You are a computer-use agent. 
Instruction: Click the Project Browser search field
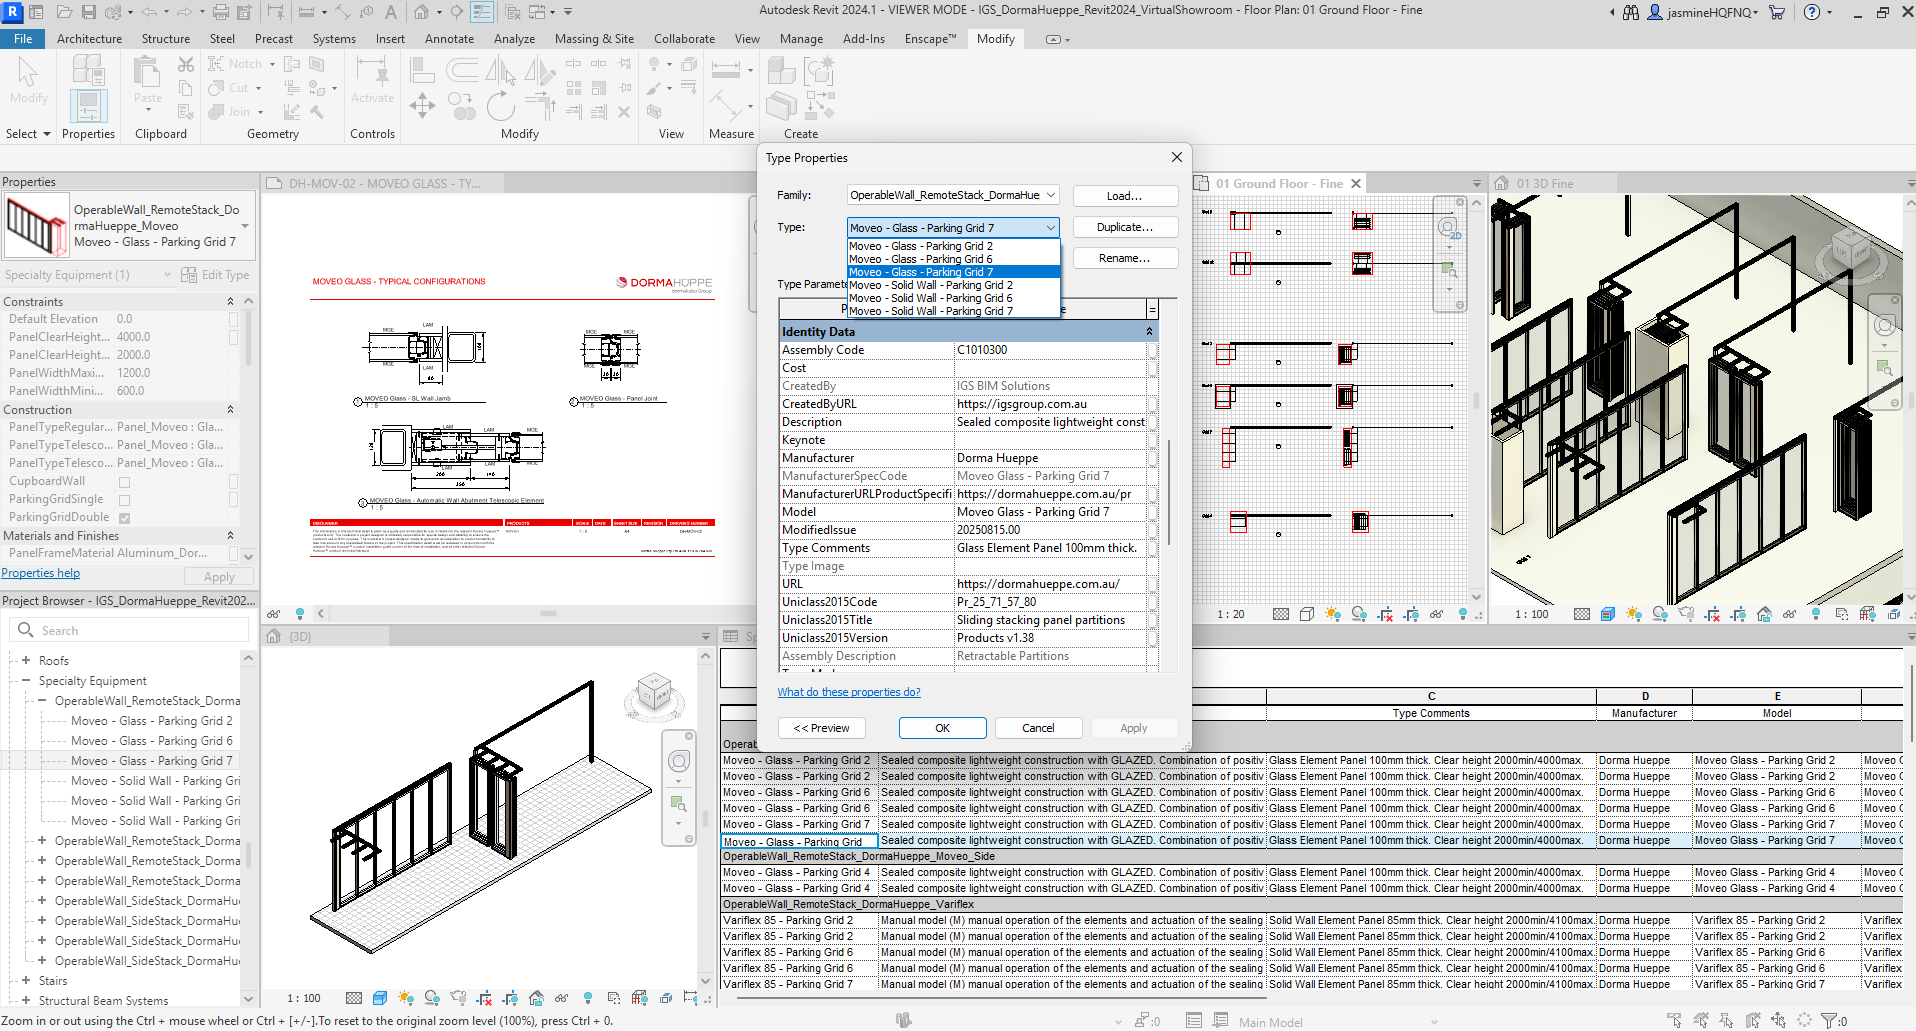click(130, 630)
